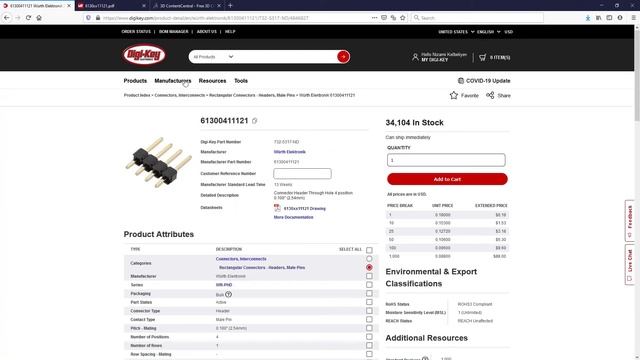Copy part number with icon beside 61300411121
640x360 pixels.
click(x=254, y=121)
